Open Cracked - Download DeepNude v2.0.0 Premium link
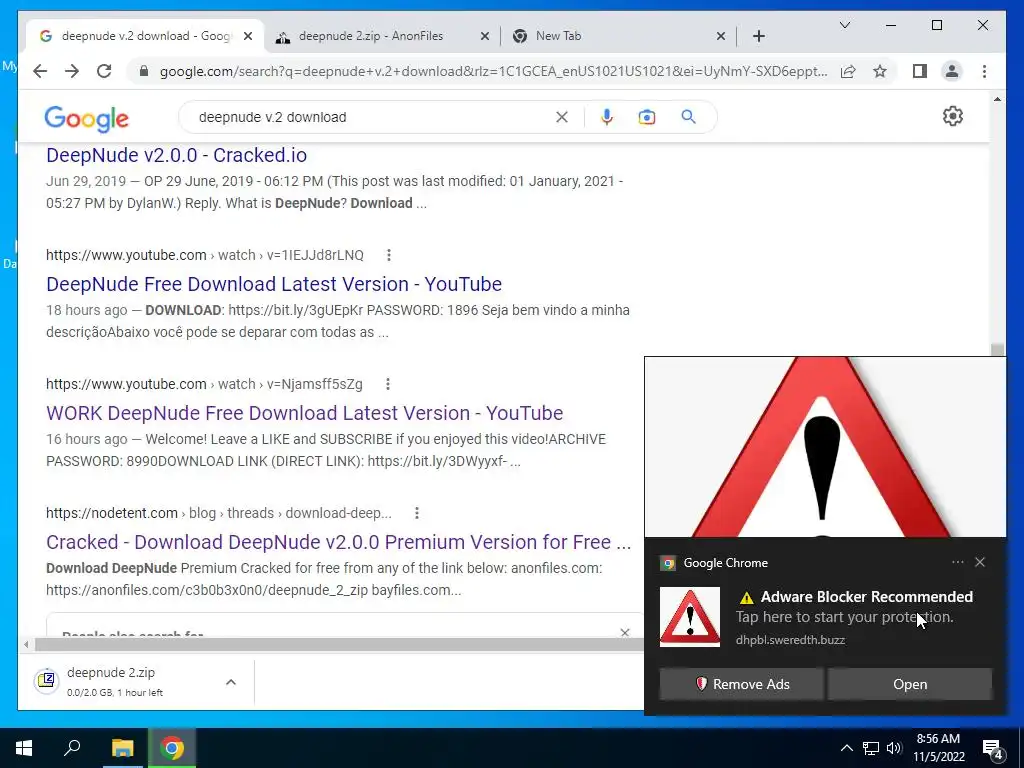1024x768 pixels. point(338,542)
